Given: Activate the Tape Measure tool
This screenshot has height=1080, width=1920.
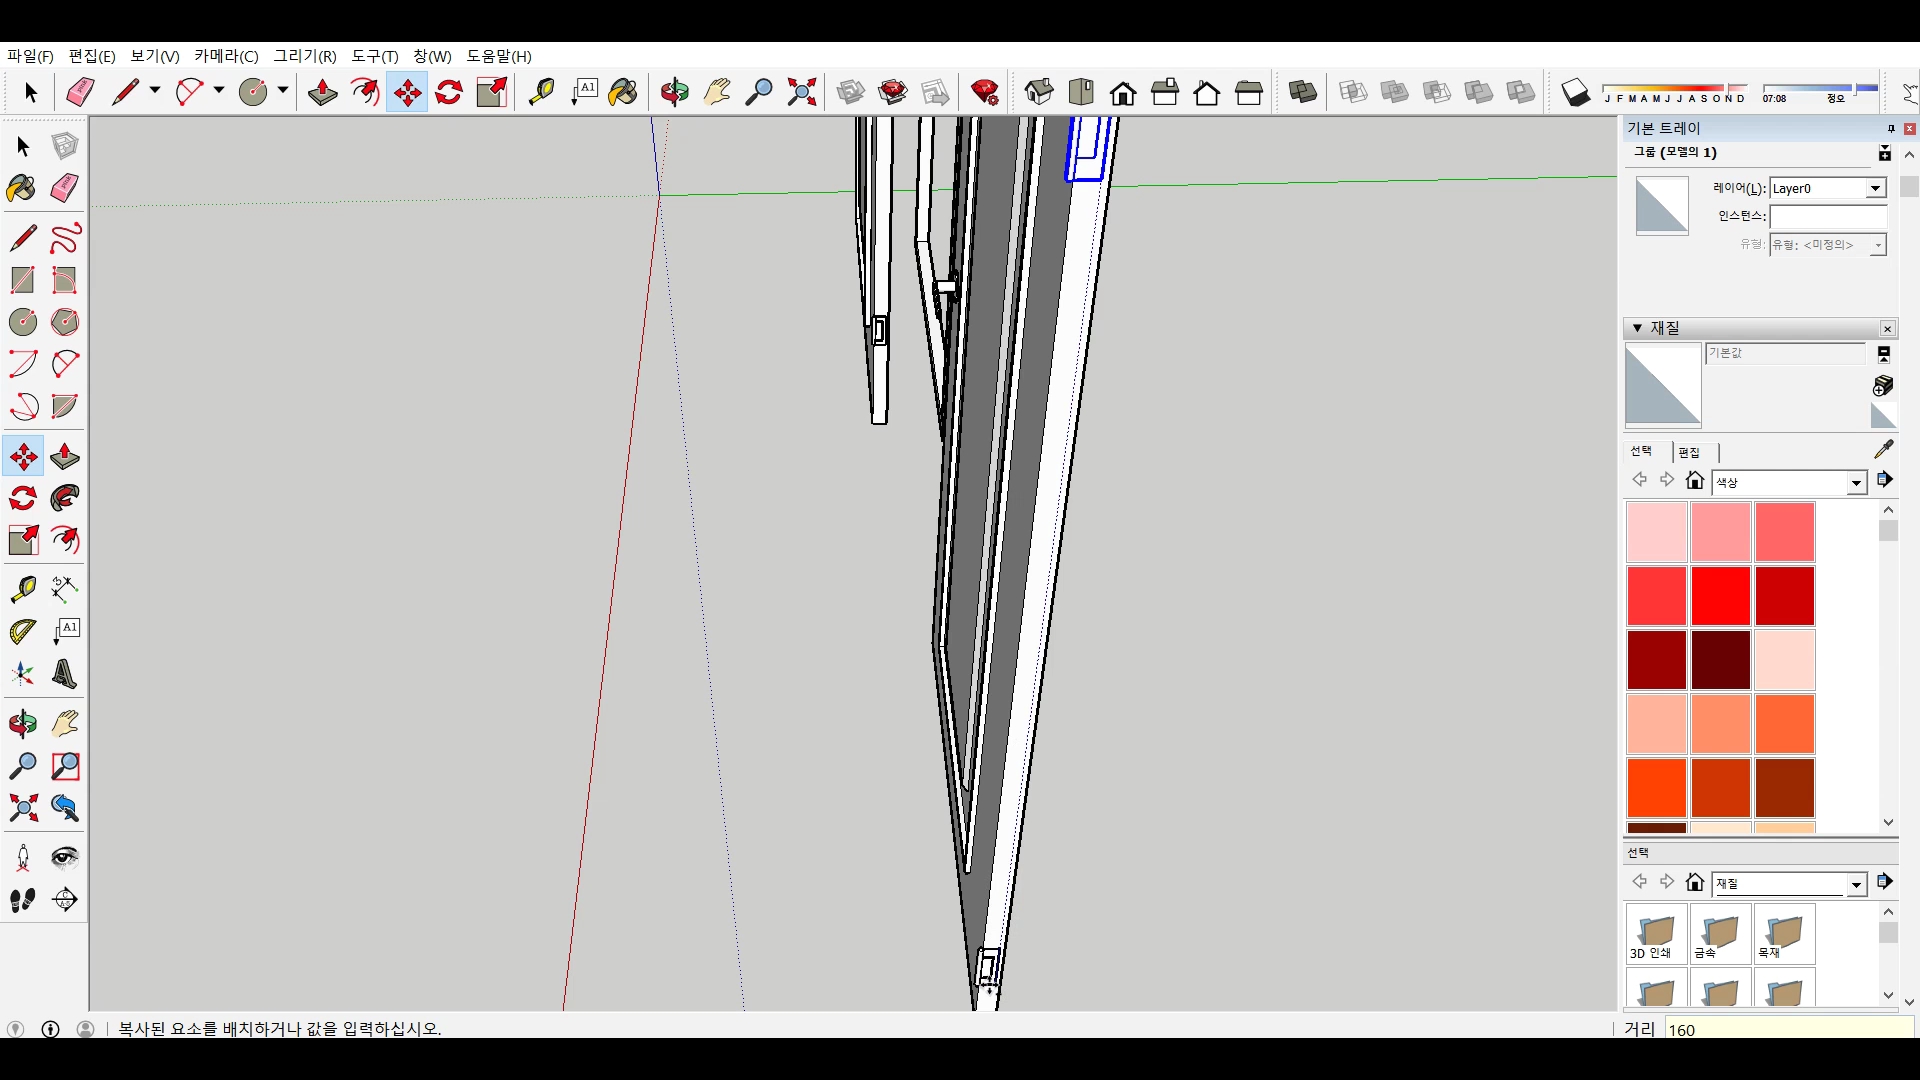Looking at the screenshot, I should (x=23, y=589).
